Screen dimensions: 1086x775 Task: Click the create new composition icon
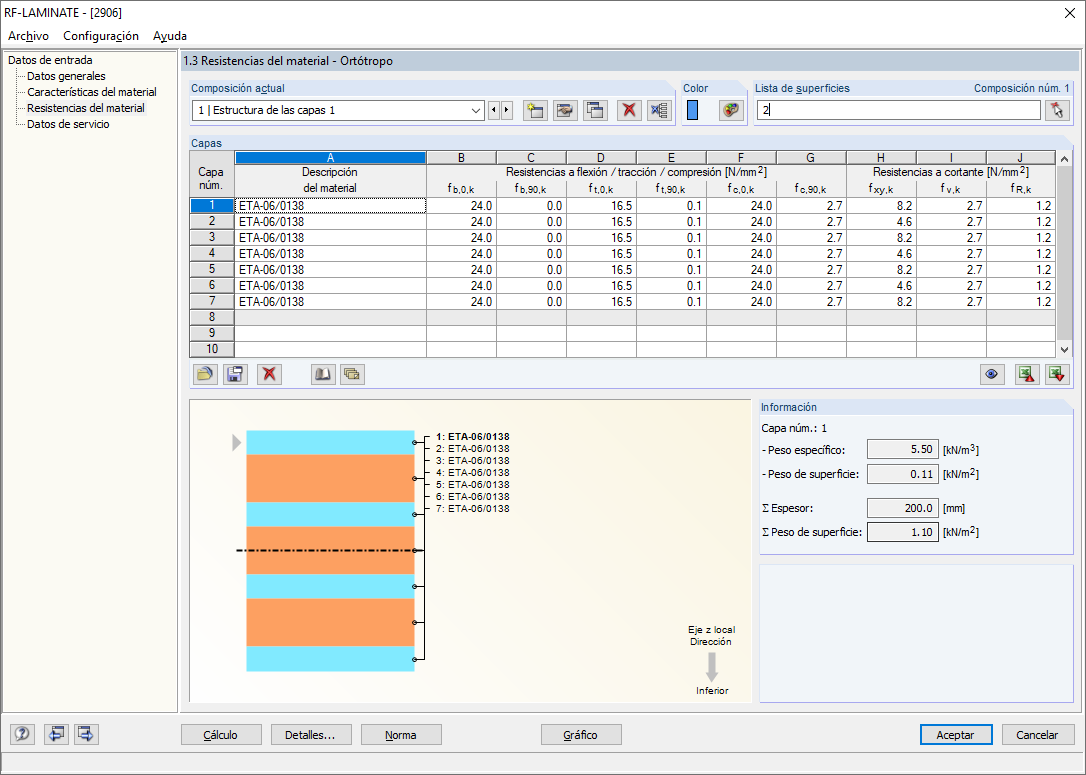(x=536, y=110)
